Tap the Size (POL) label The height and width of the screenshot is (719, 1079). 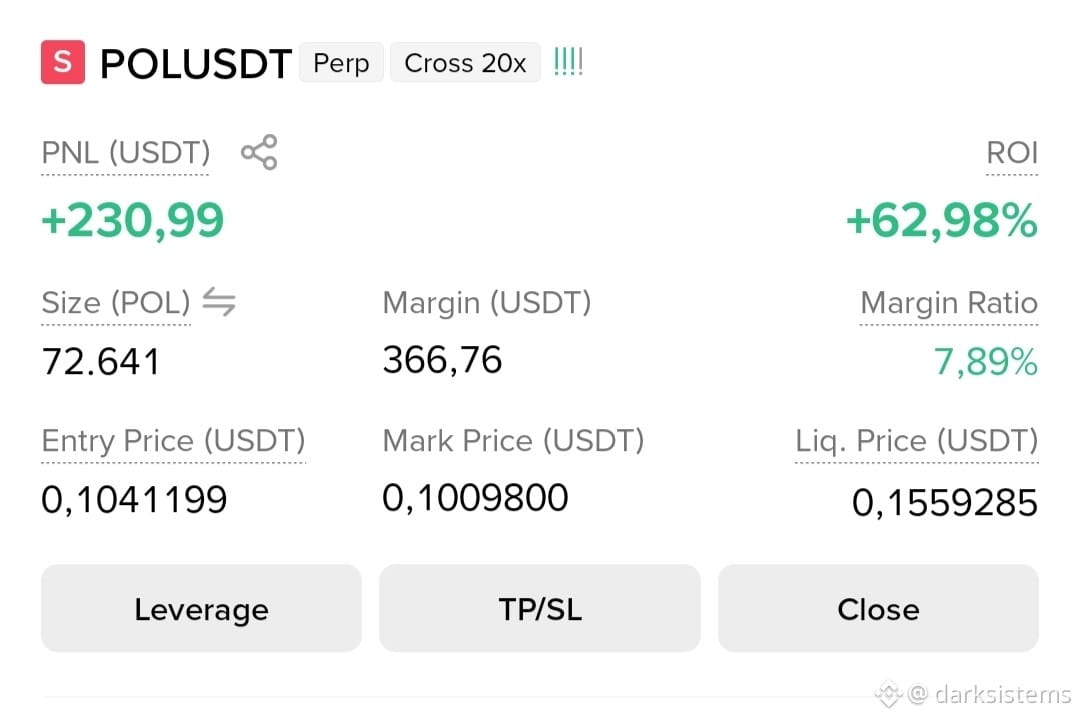(116, 303)
